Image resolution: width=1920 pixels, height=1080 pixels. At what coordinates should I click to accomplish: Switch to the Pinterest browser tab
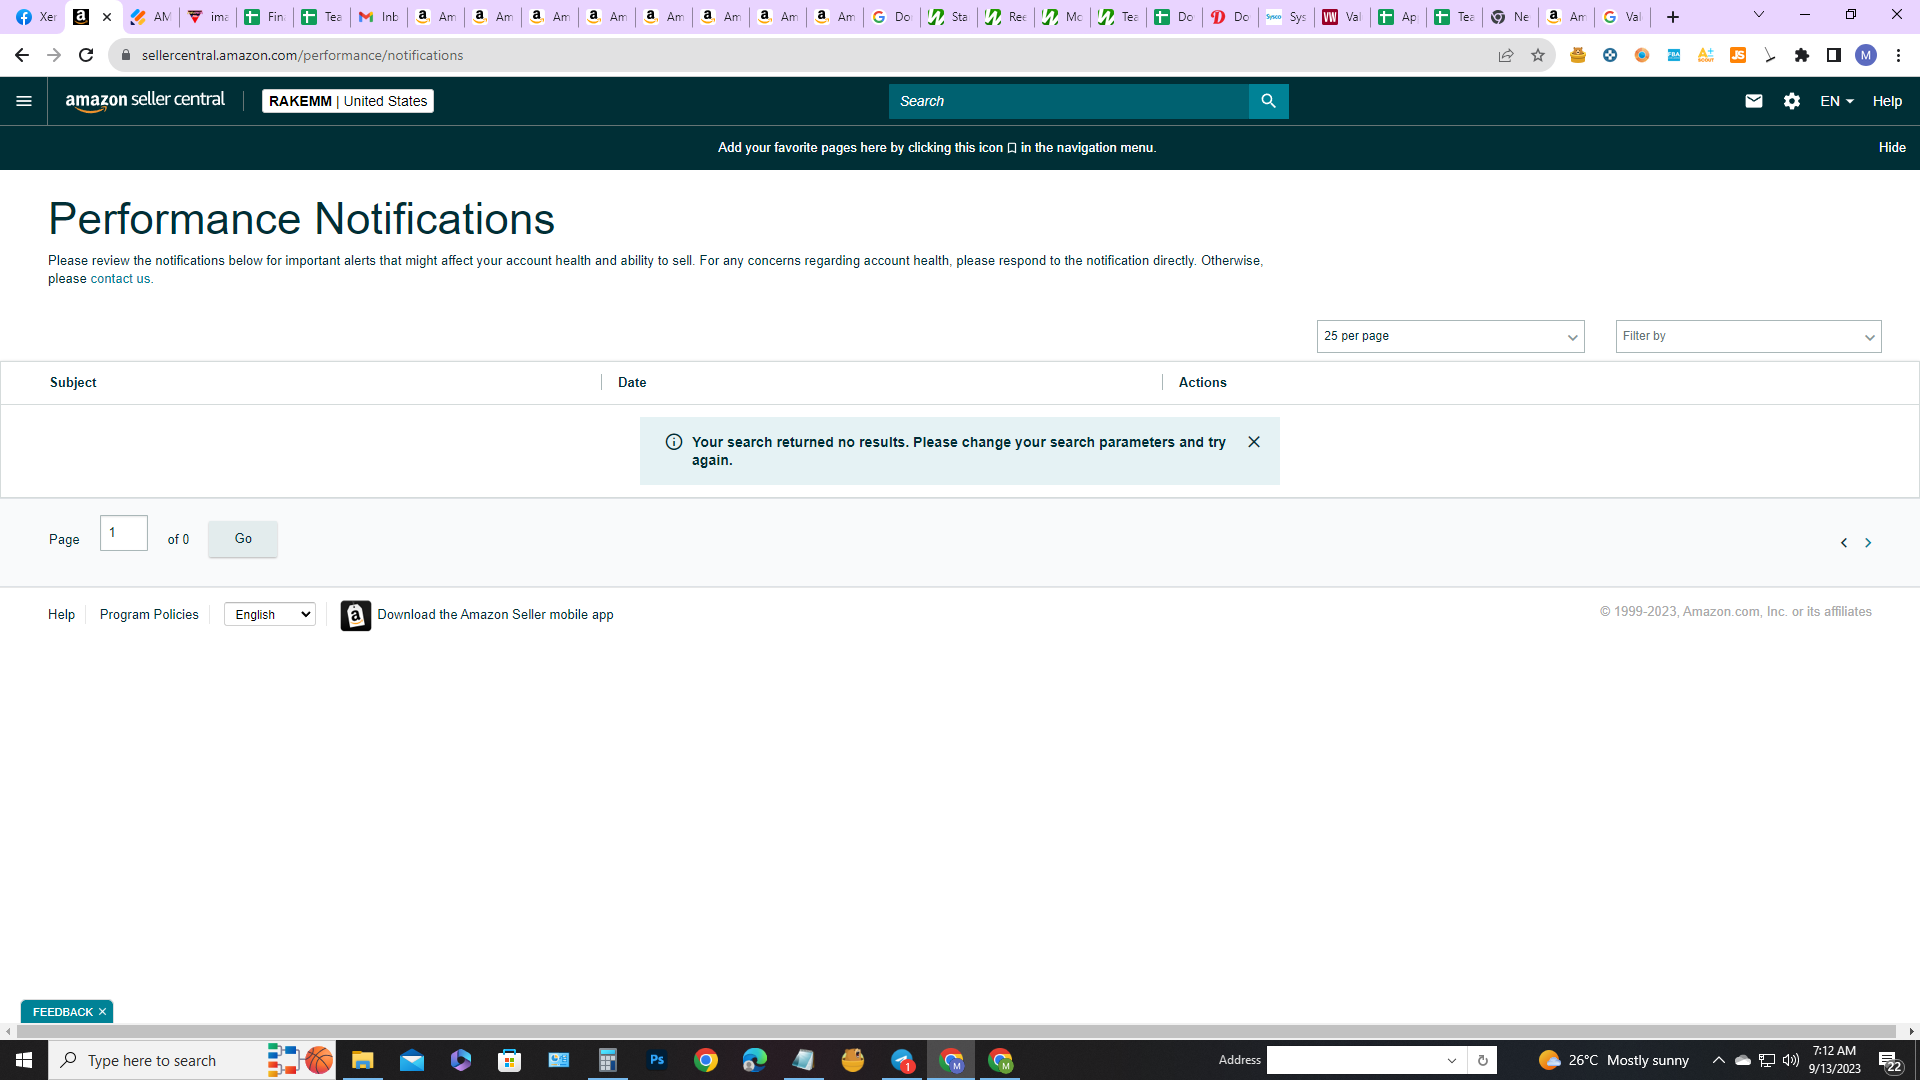point(1230,17)
